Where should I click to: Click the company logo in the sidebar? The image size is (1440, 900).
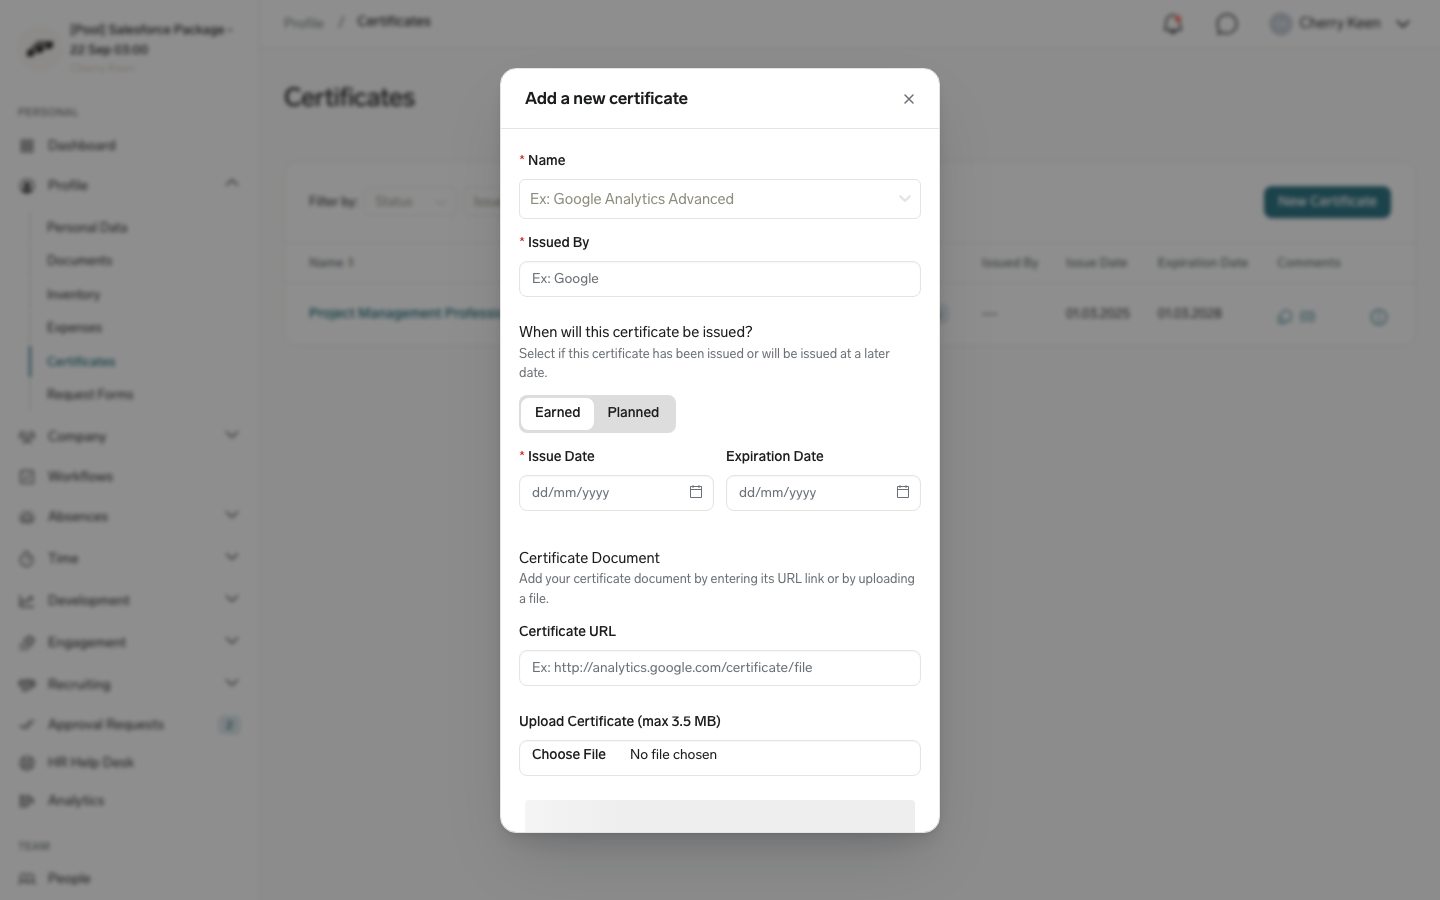40,47
